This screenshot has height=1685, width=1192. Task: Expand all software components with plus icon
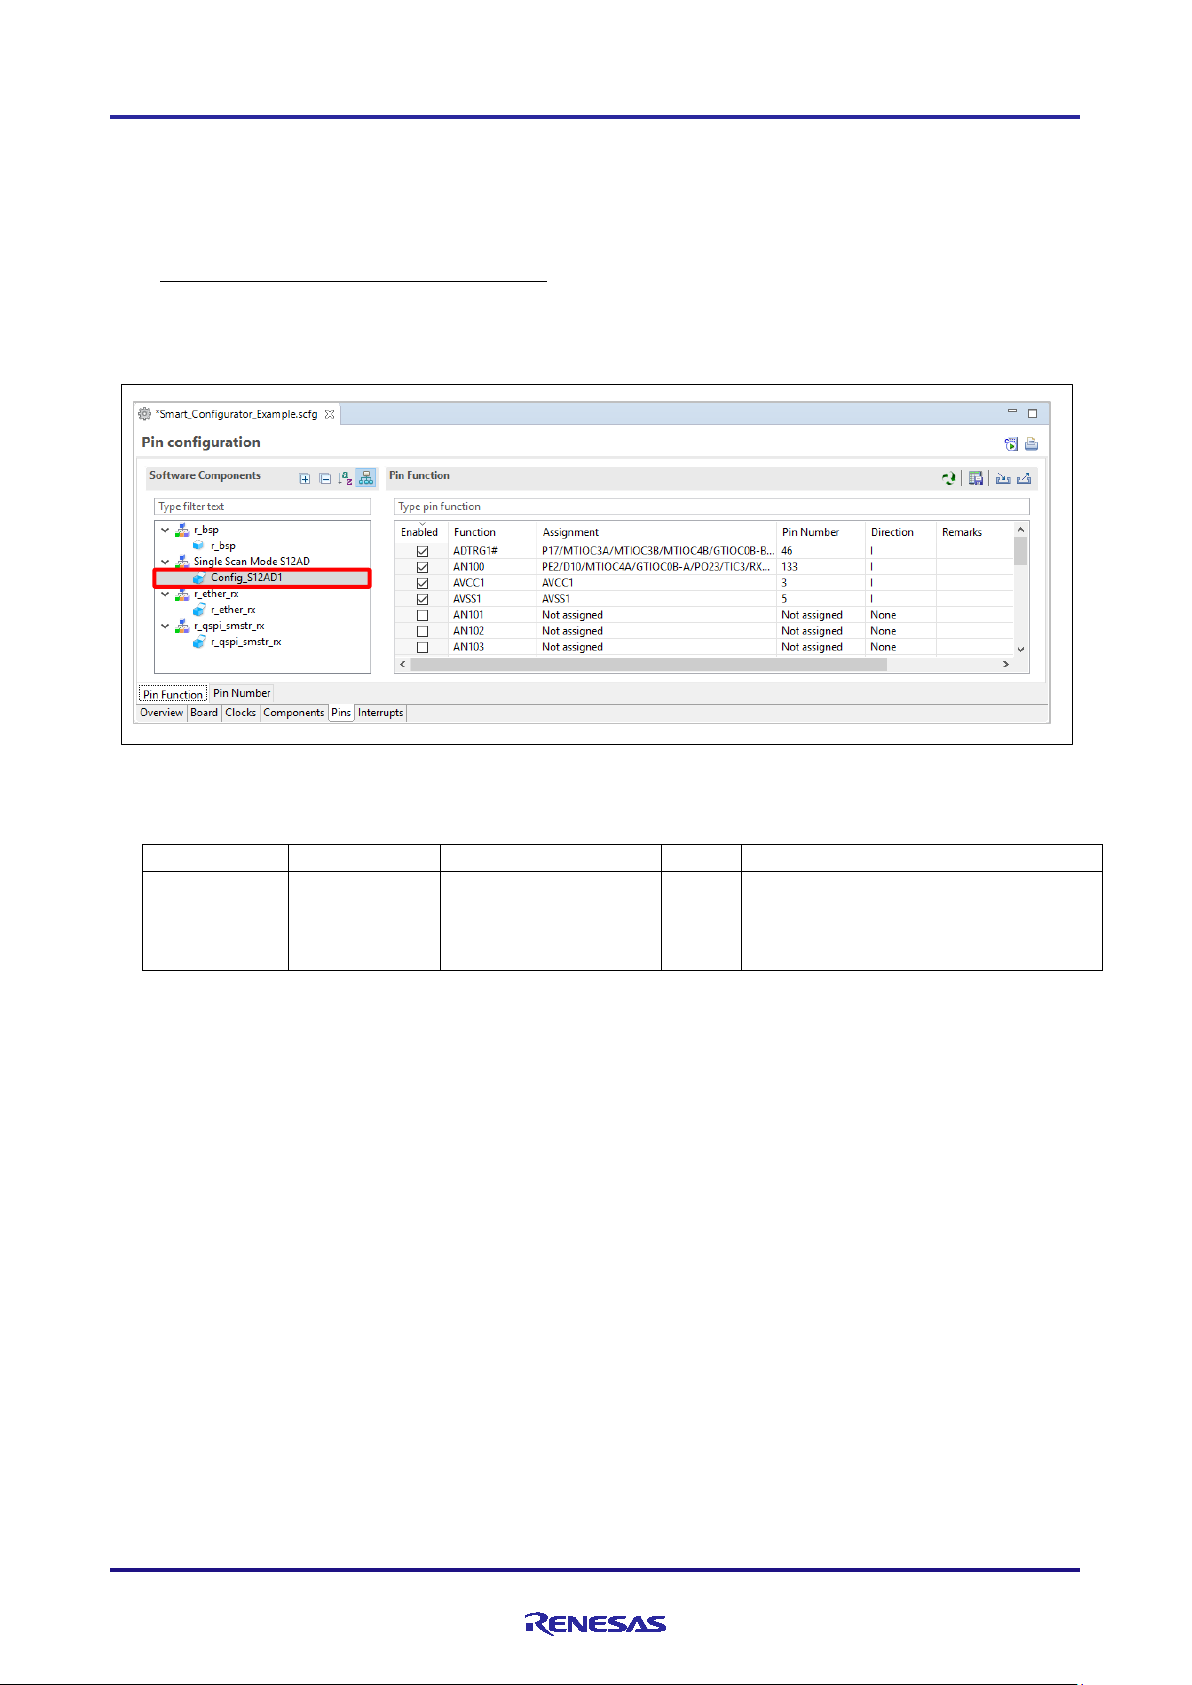click(305, 479)
